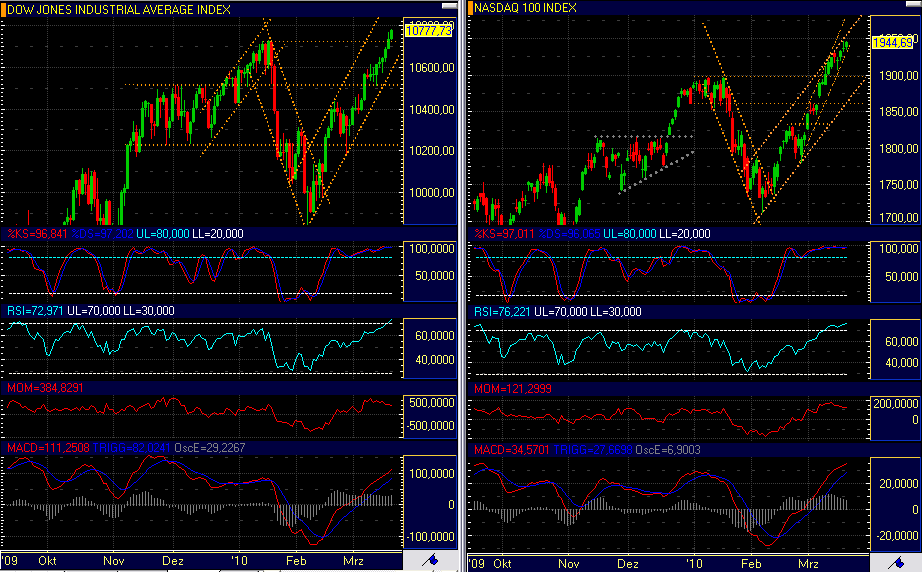The width and height of the screenshot is (922, 572).
Task: Select the DOW JONES INDUSTRIAL AVERAGE INDEX title
Action: (119, 9)
